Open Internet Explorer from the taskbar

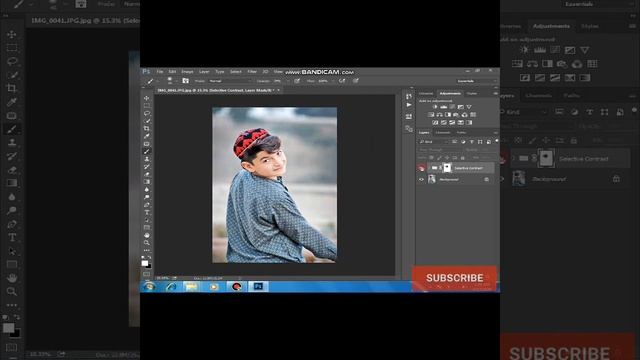[171, 287]
